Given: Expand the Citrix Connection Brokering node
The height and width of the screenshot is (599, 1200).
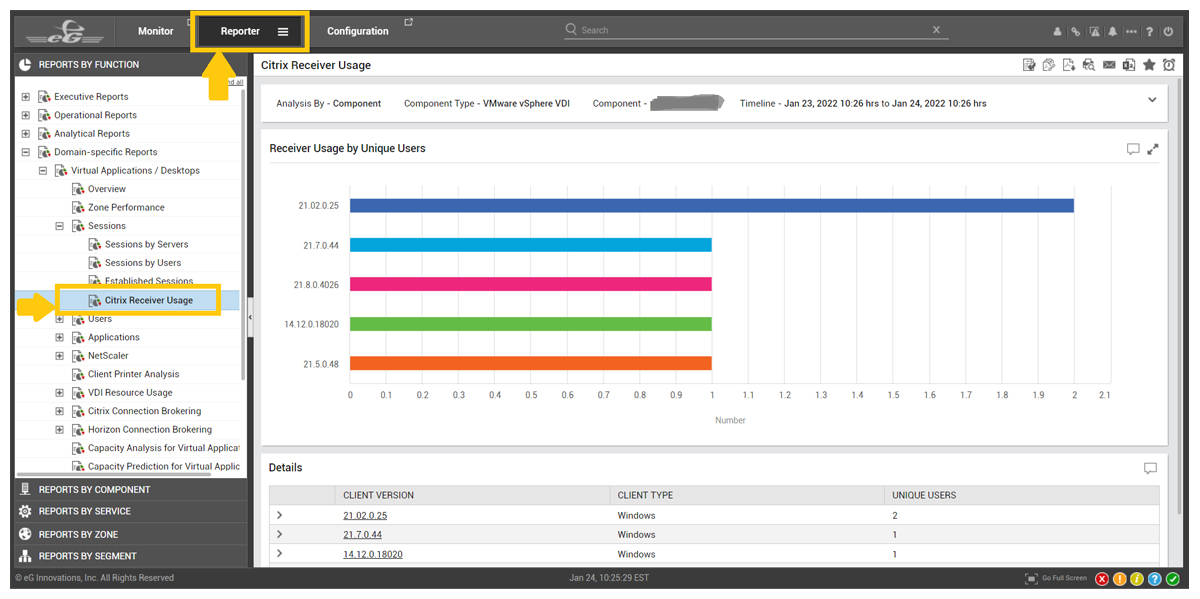Looking at the screenshot, I should pos(60,411).
